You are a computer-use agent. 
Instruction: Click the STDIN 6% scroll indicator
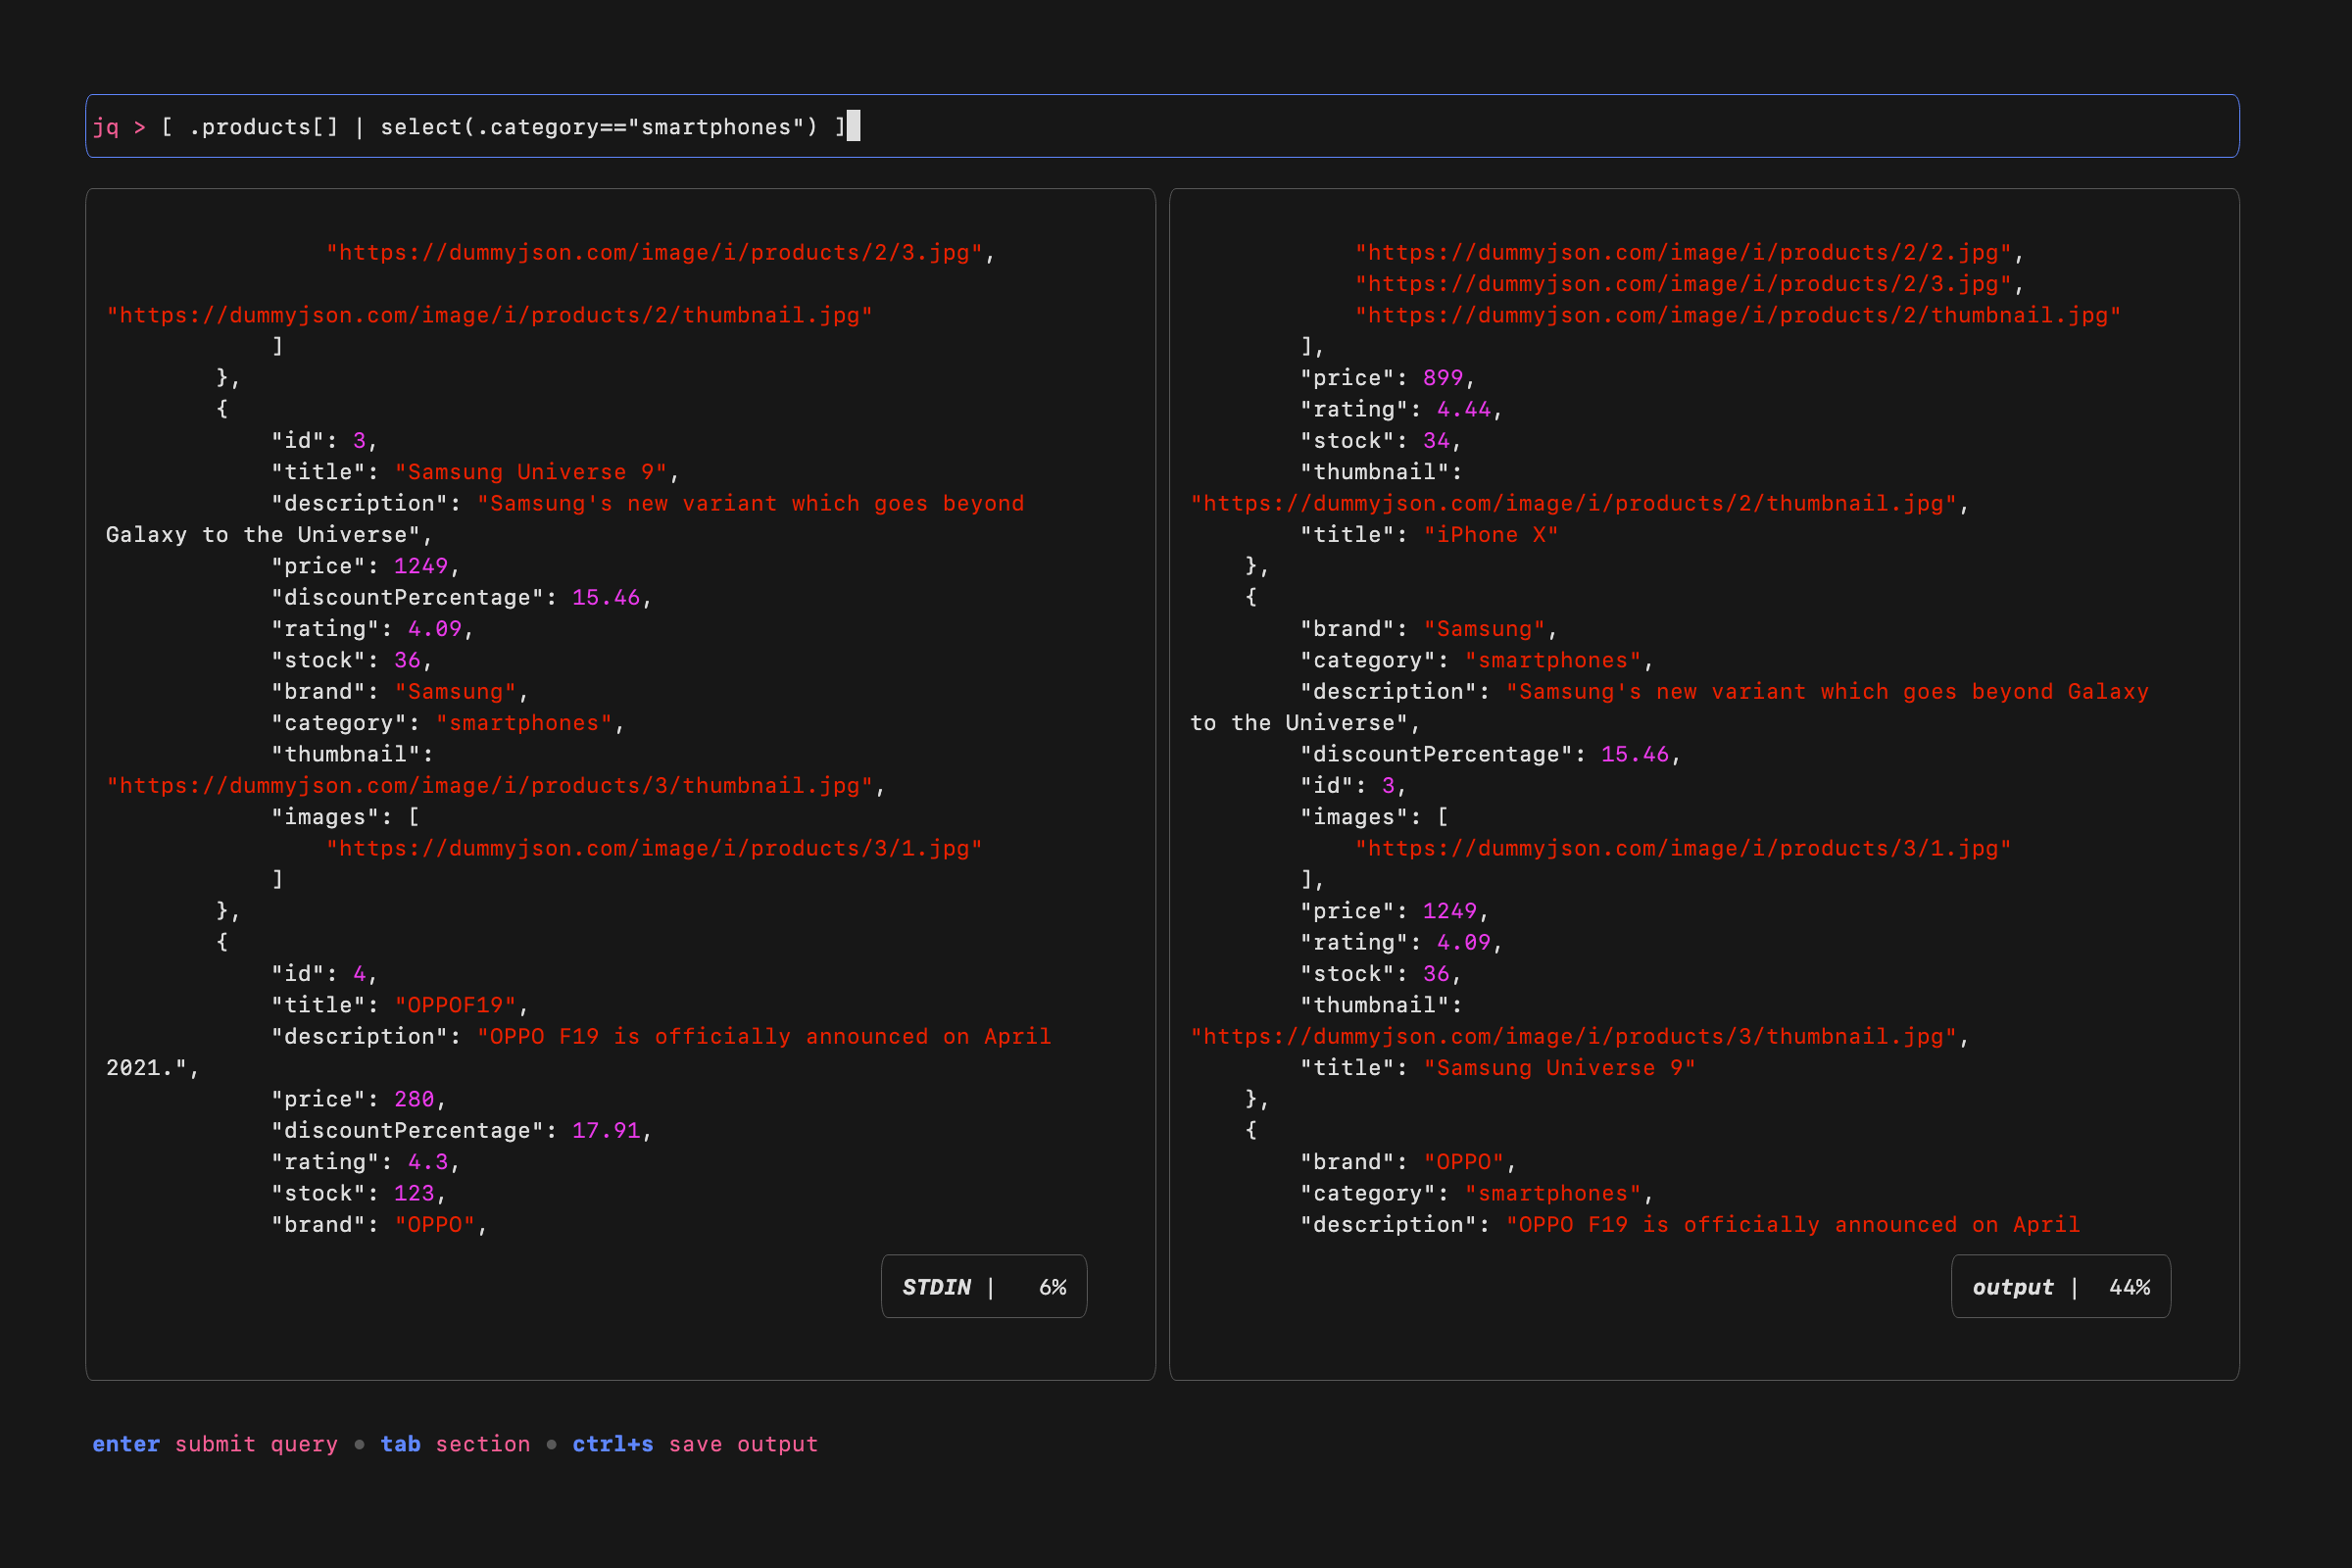[x=984, y=1286]
